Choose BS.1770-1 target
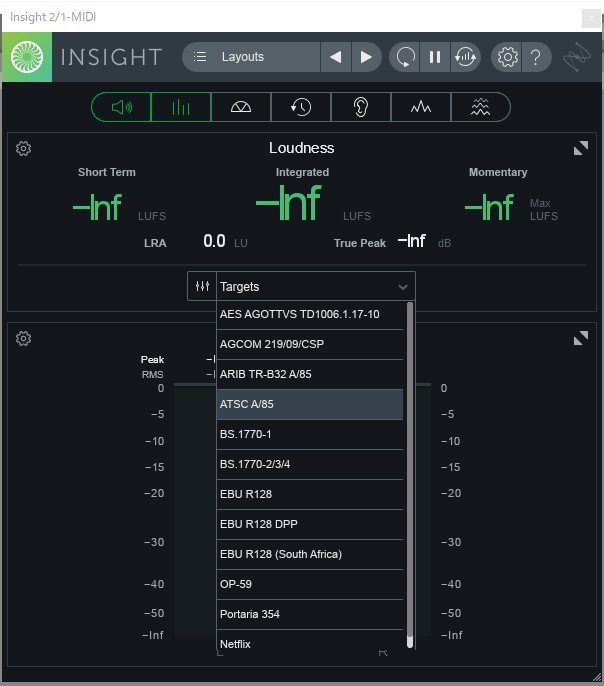This screenshot has width=604, height=686. point(310,434)
